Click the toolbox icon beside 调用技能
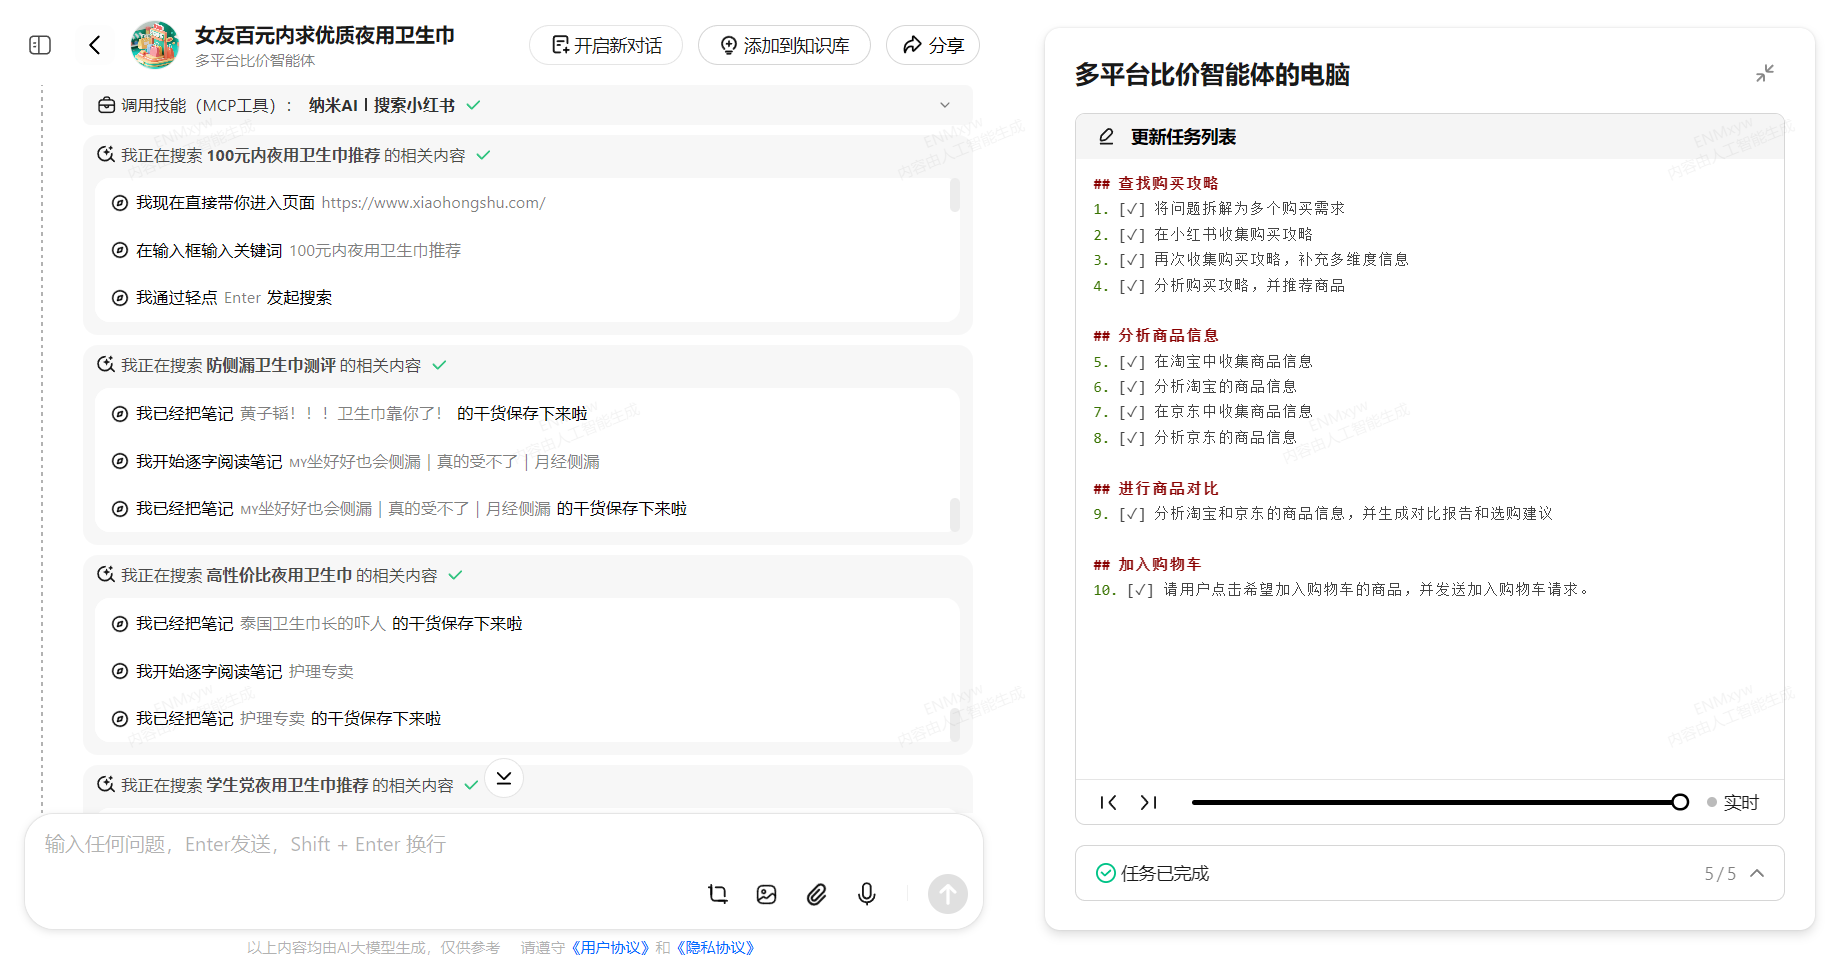This screenshot has height=966, width=1838. pyautogui.click(x=106, y=105)
